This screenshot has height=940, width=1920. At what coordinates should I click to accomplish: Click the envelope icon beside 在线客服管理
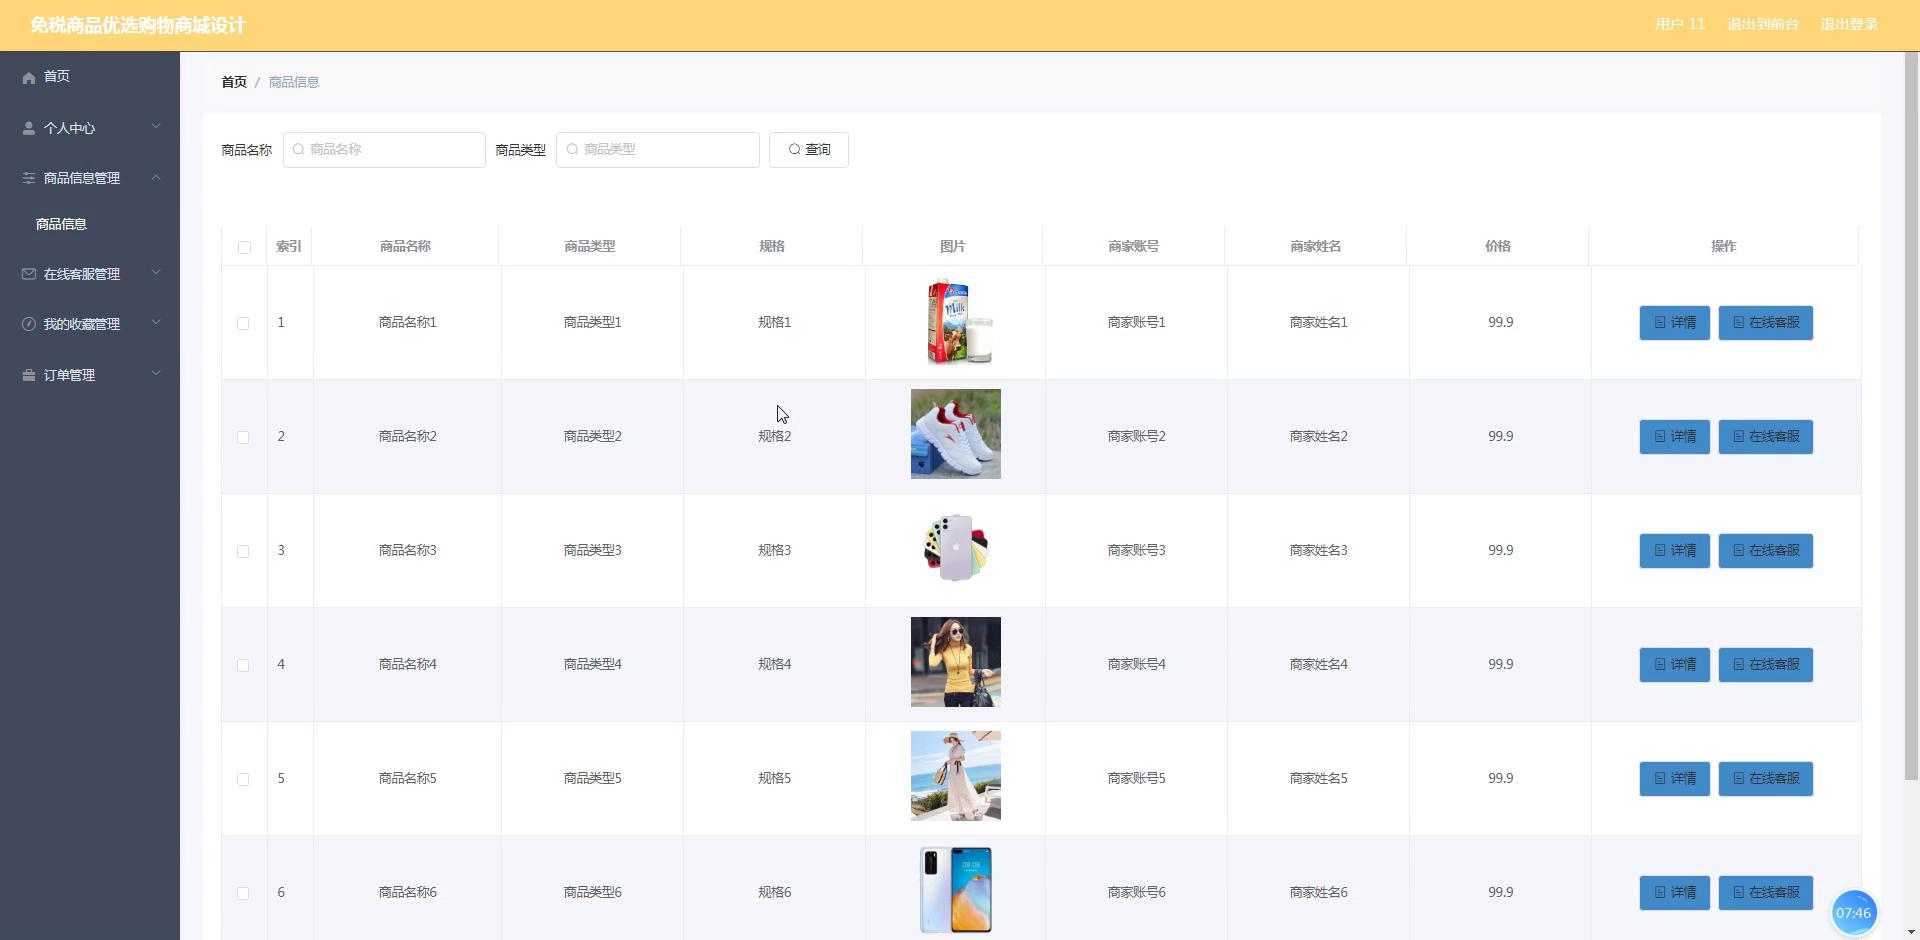pos(29,274)
